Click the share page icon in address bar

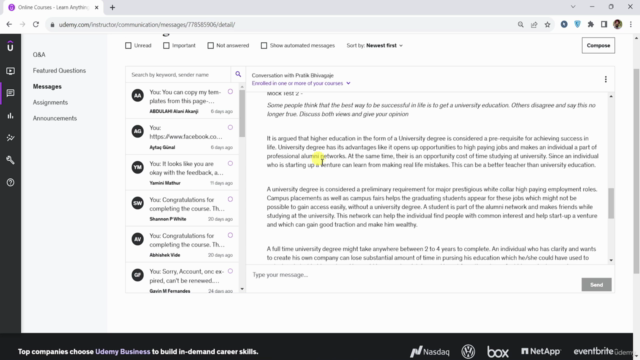click(534, 24)
